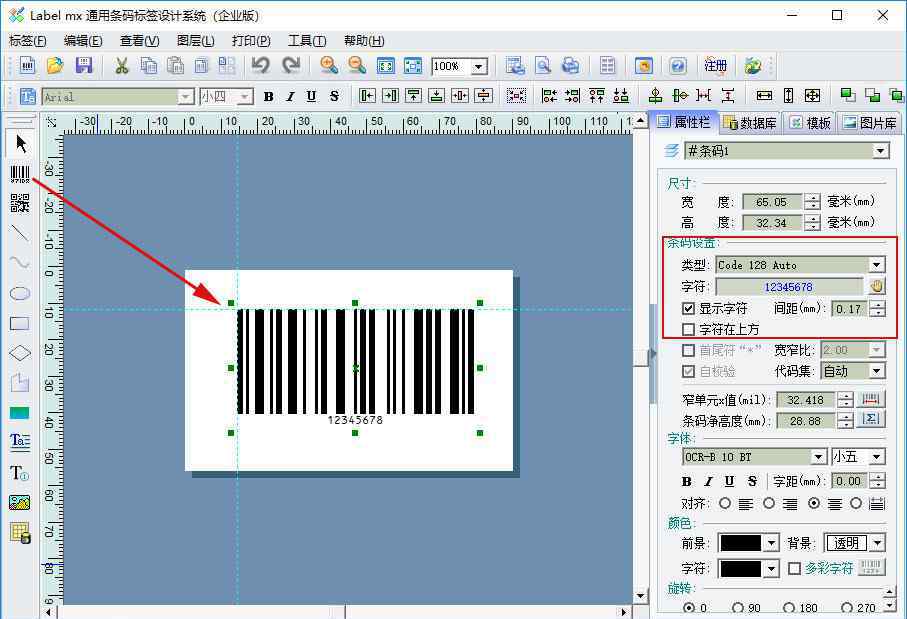Select the straight line drawing tool

coord(20,233)
